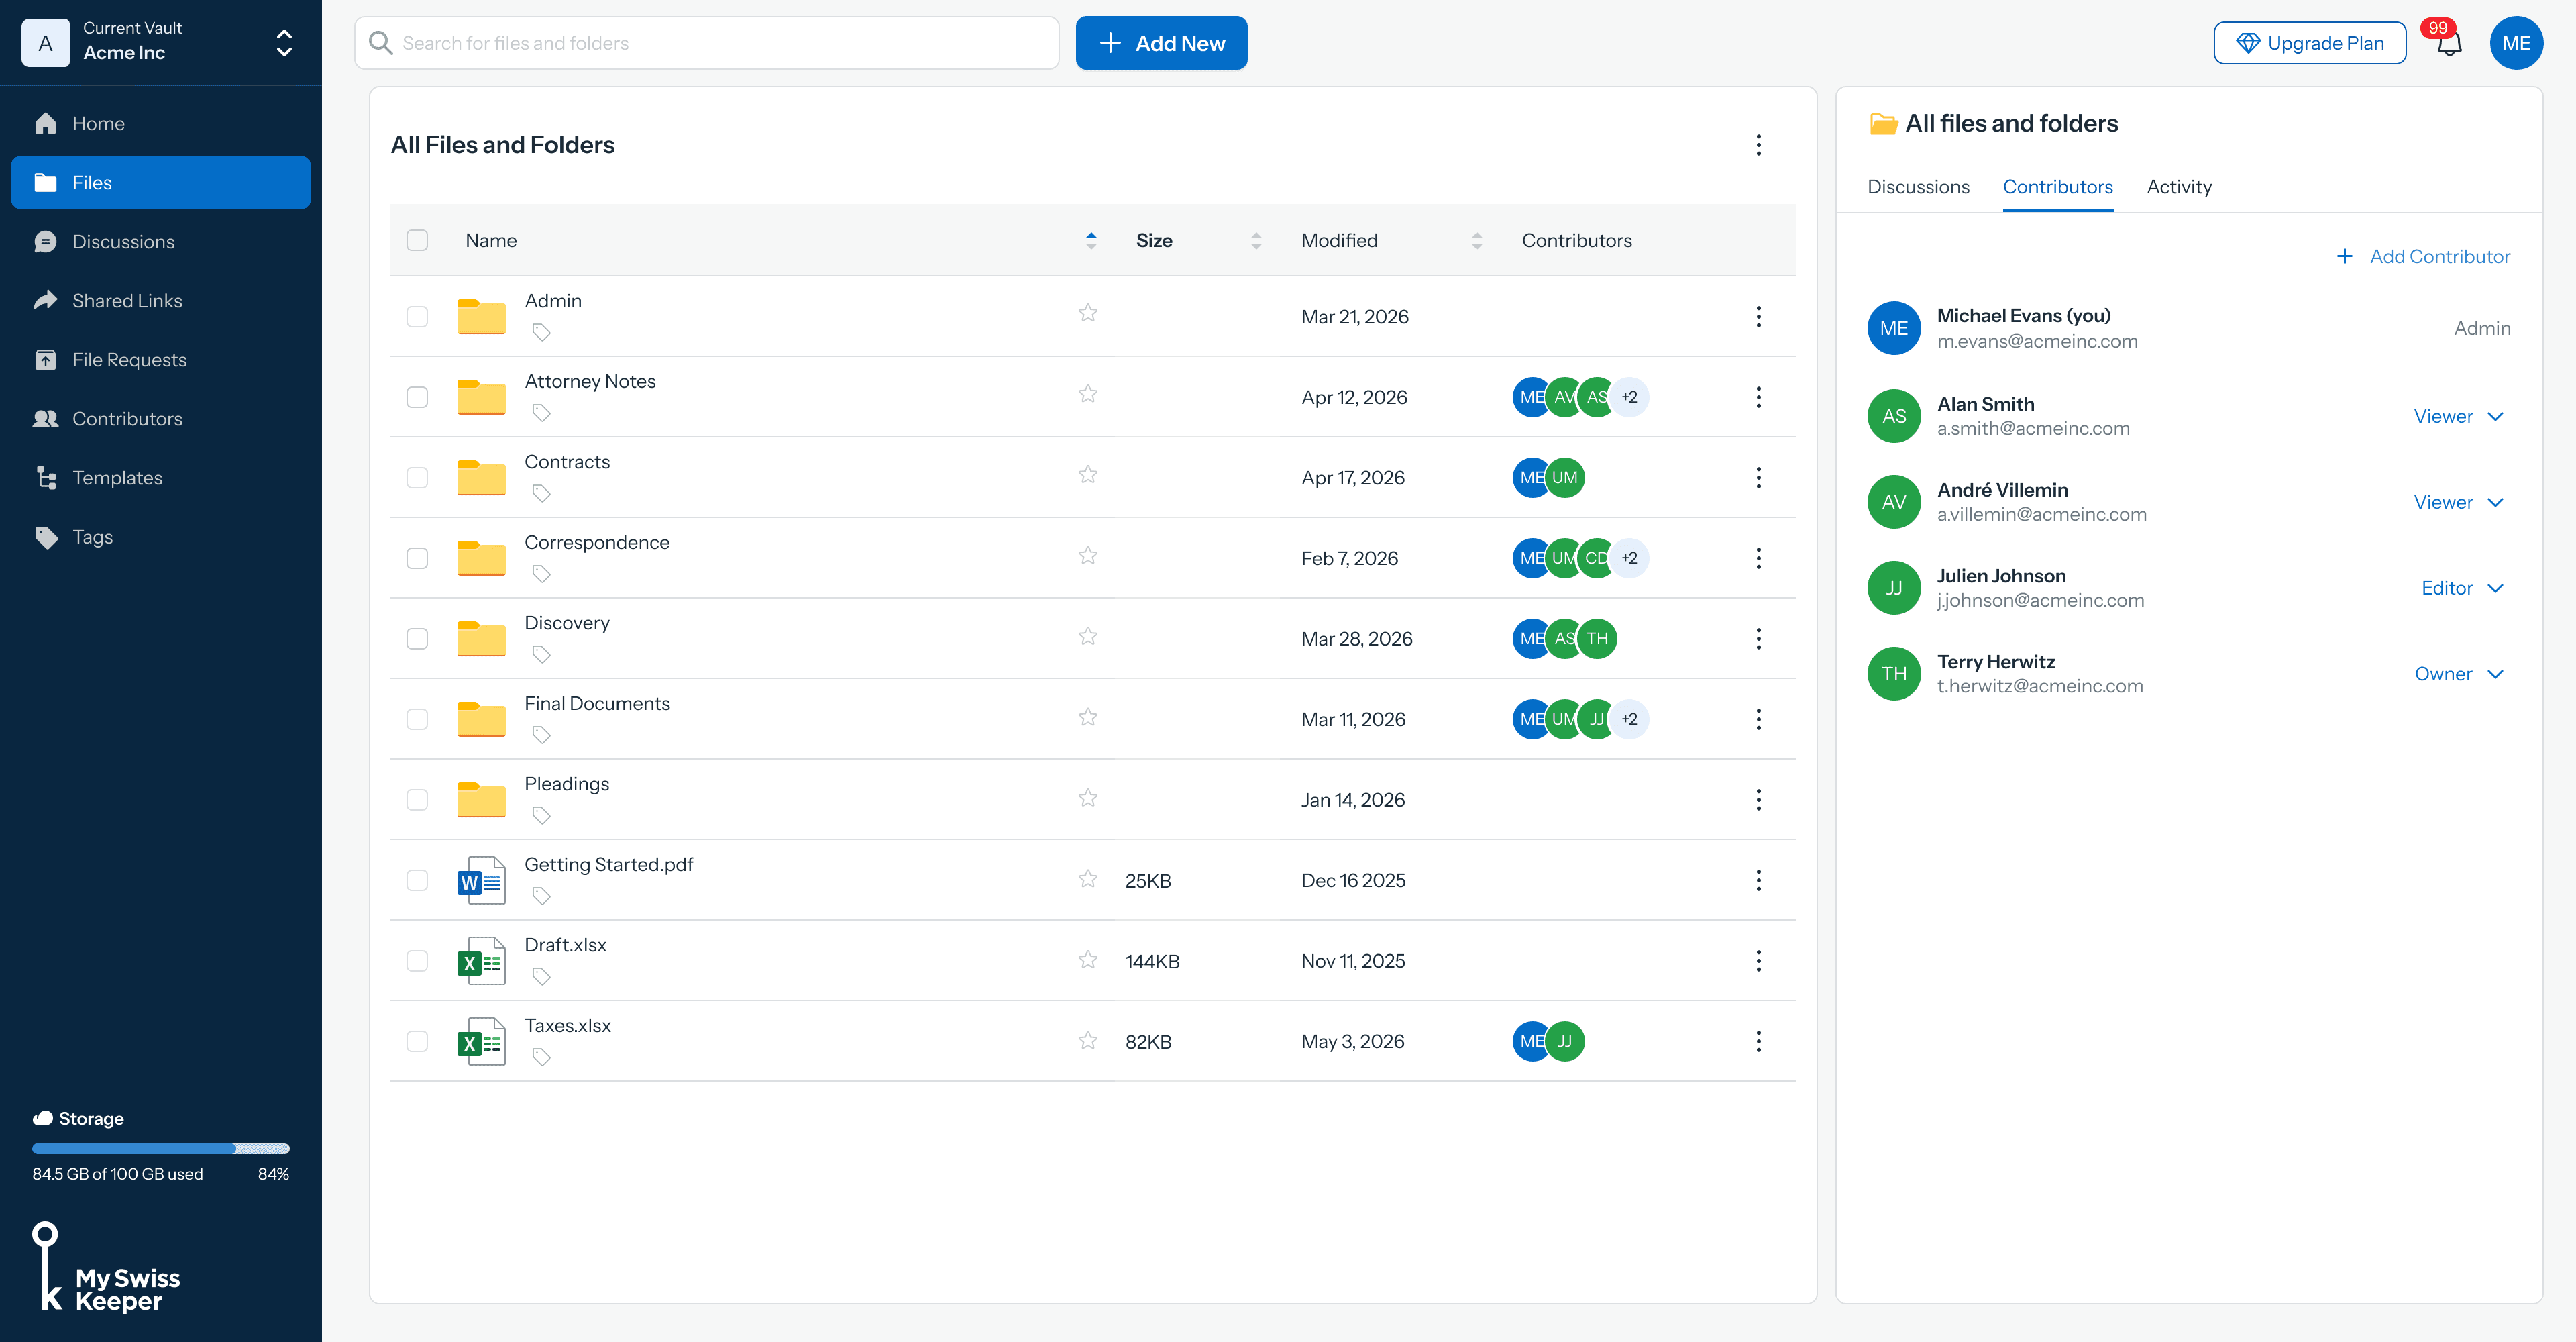Add a tag to the Admin folder
2576x1342 pixels.
coord(541,332)
